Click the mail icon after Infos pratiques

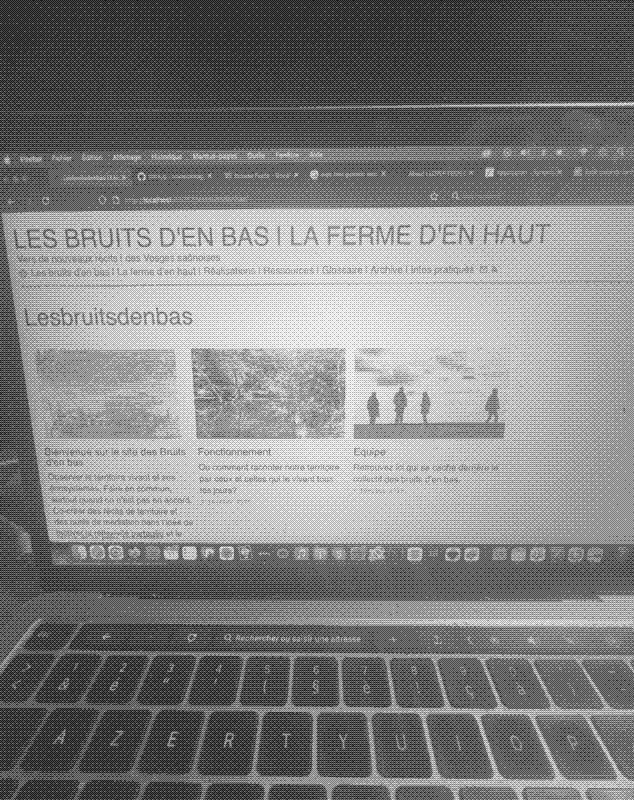(484, 269)
